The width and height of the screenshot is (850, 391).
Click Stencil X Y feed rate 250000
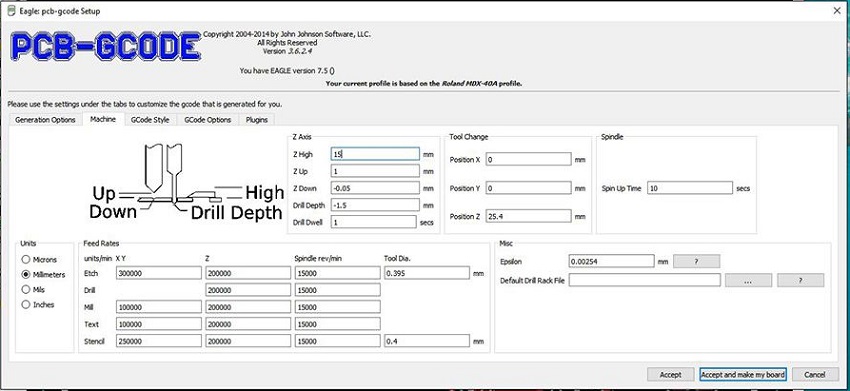159,341
